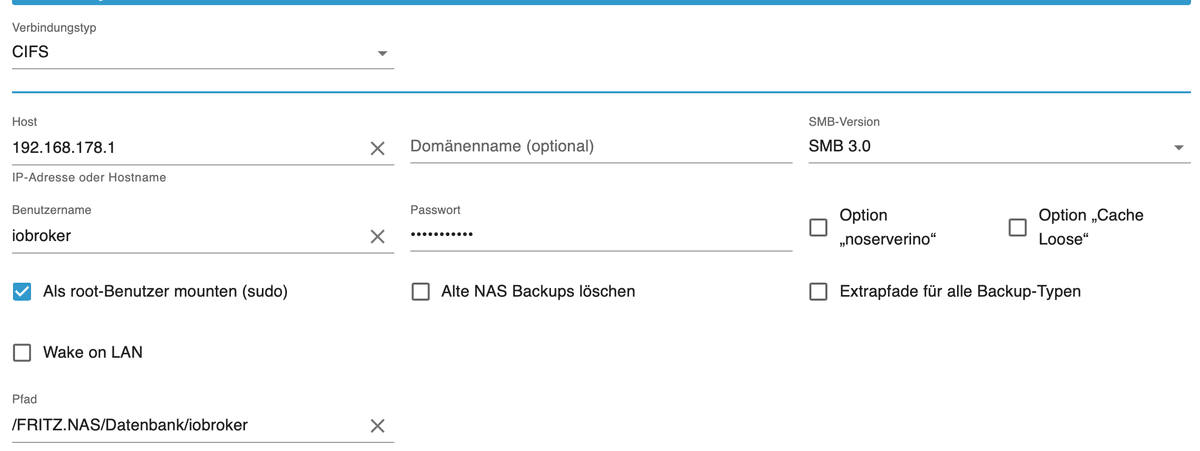Expand the SMB-Version dropdown arrow
The height and width of the screenshot is (451, 1200).
coord(1178,148)
